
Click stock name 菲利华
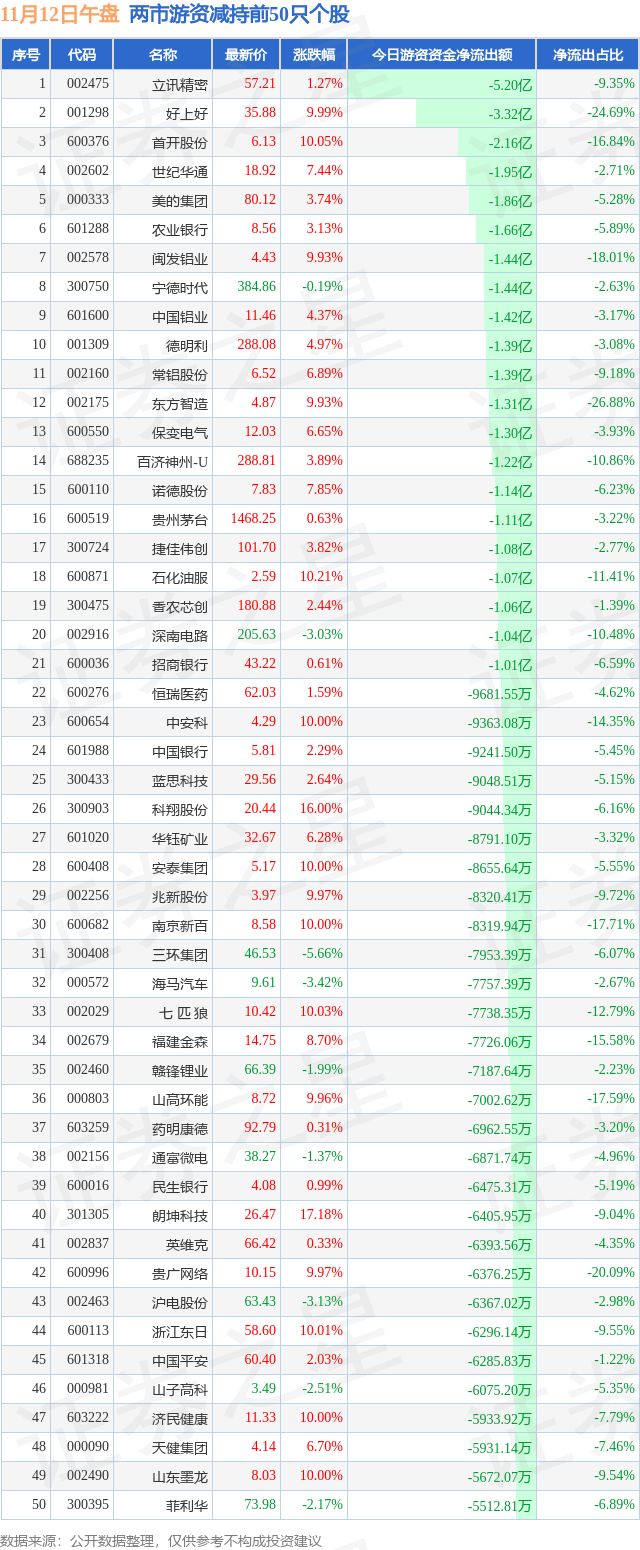tap(187, 1506)
